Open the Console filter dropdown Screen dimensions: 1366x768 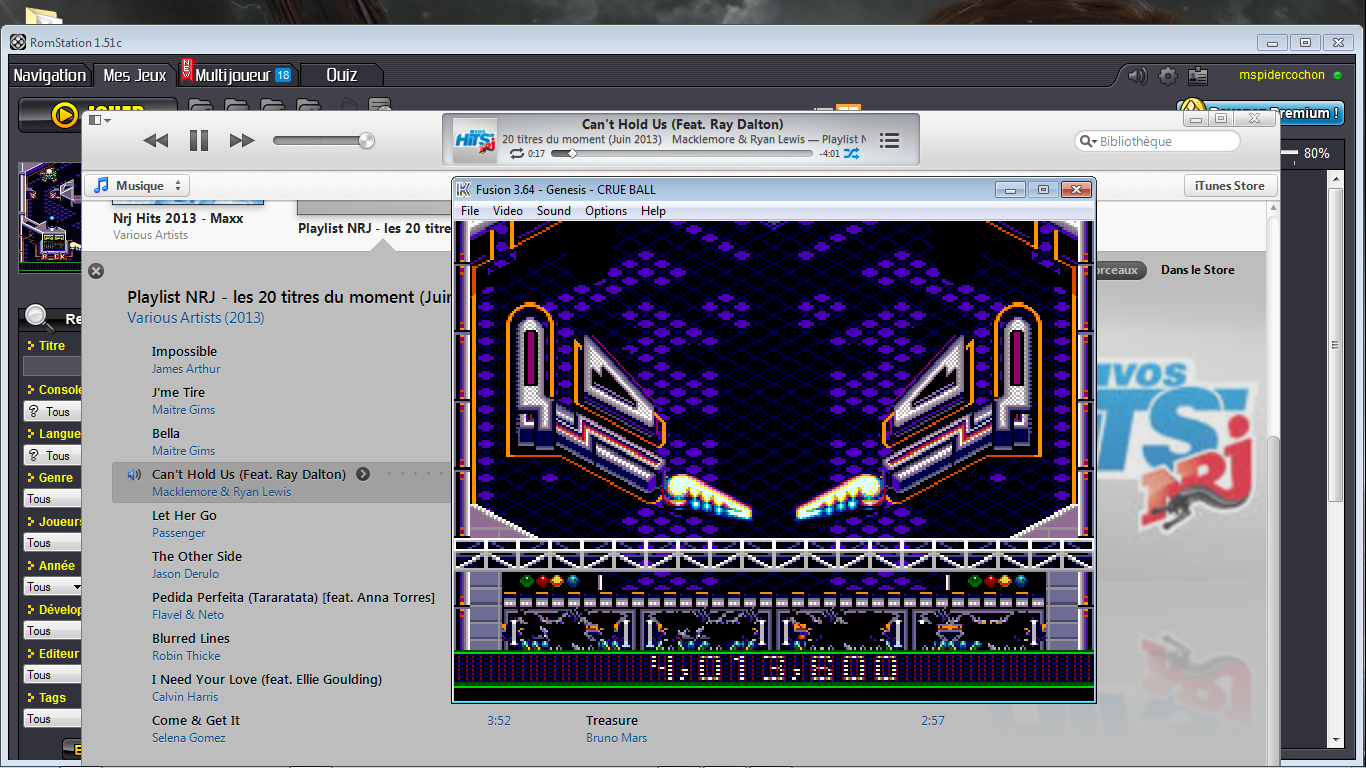click(52, 411)
